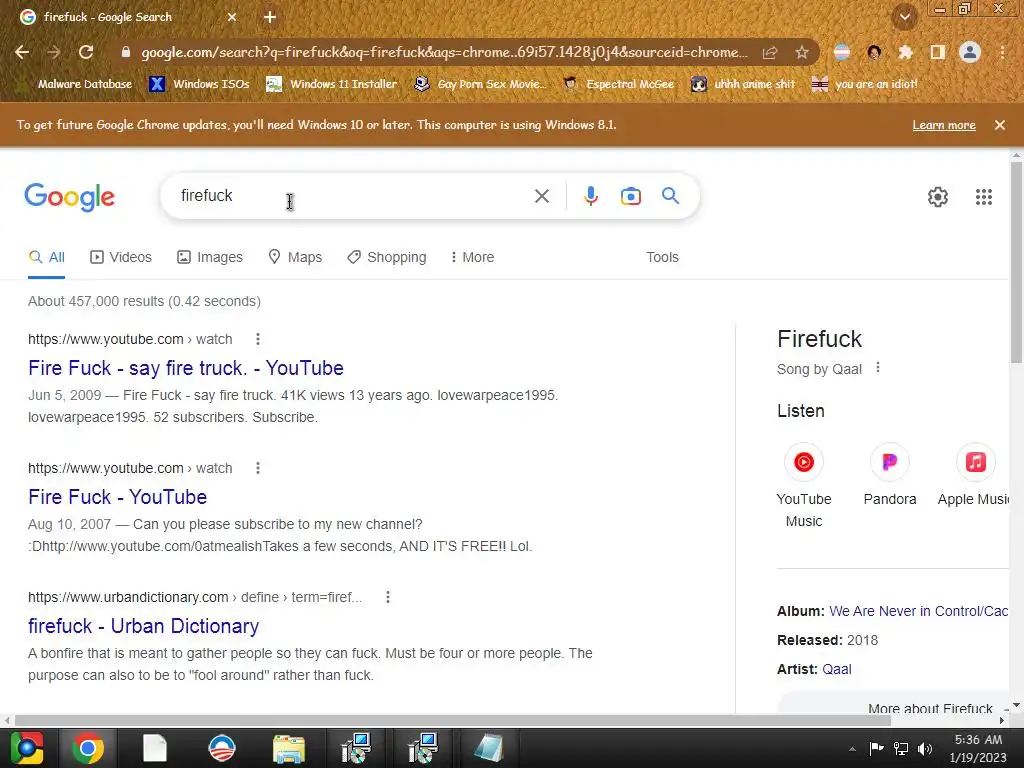Image resolution: width=1024 pixels, height=768 pixels.
Task: Submit search with magnifier icon
Action: point(671,195)
